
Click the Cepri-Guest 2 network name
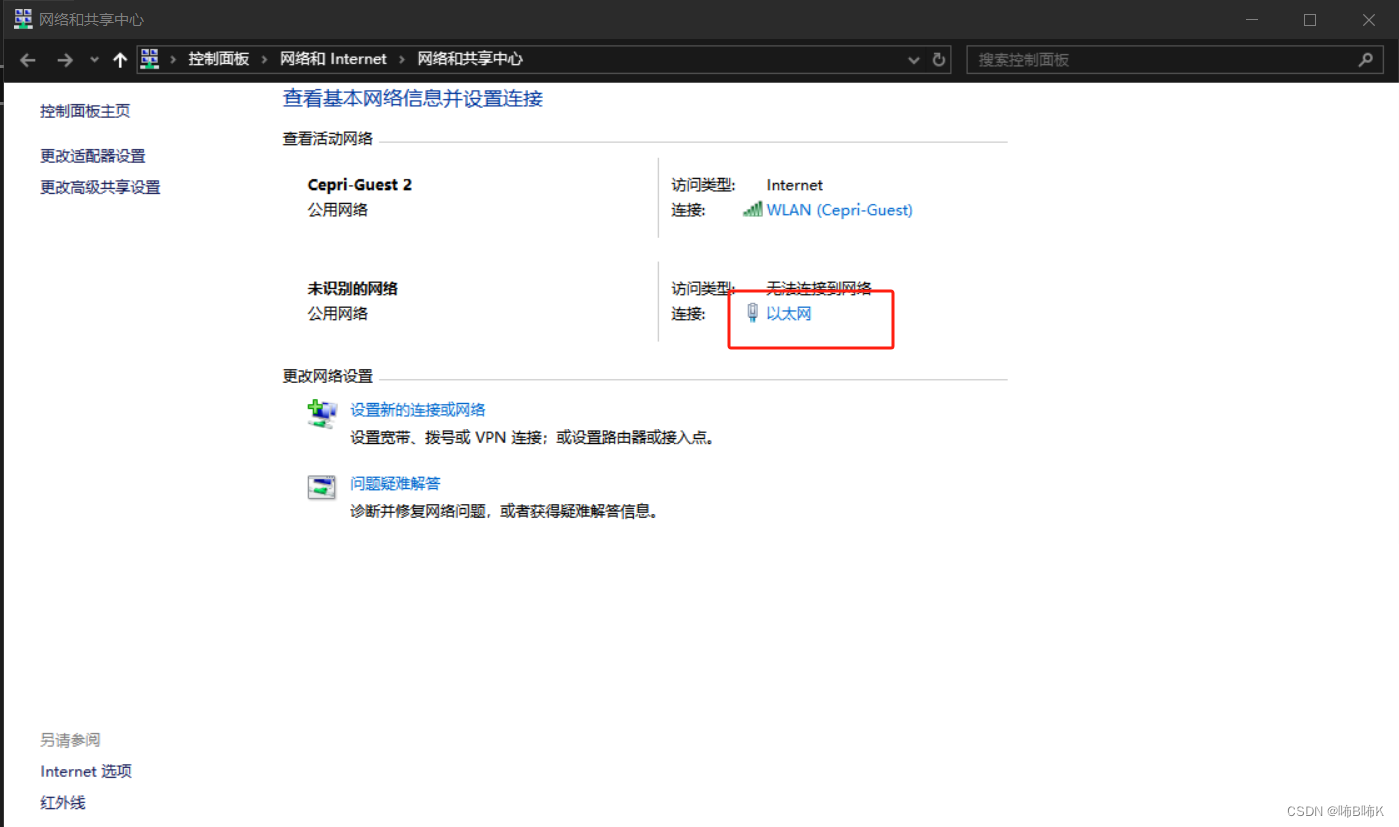pos(360,185)
